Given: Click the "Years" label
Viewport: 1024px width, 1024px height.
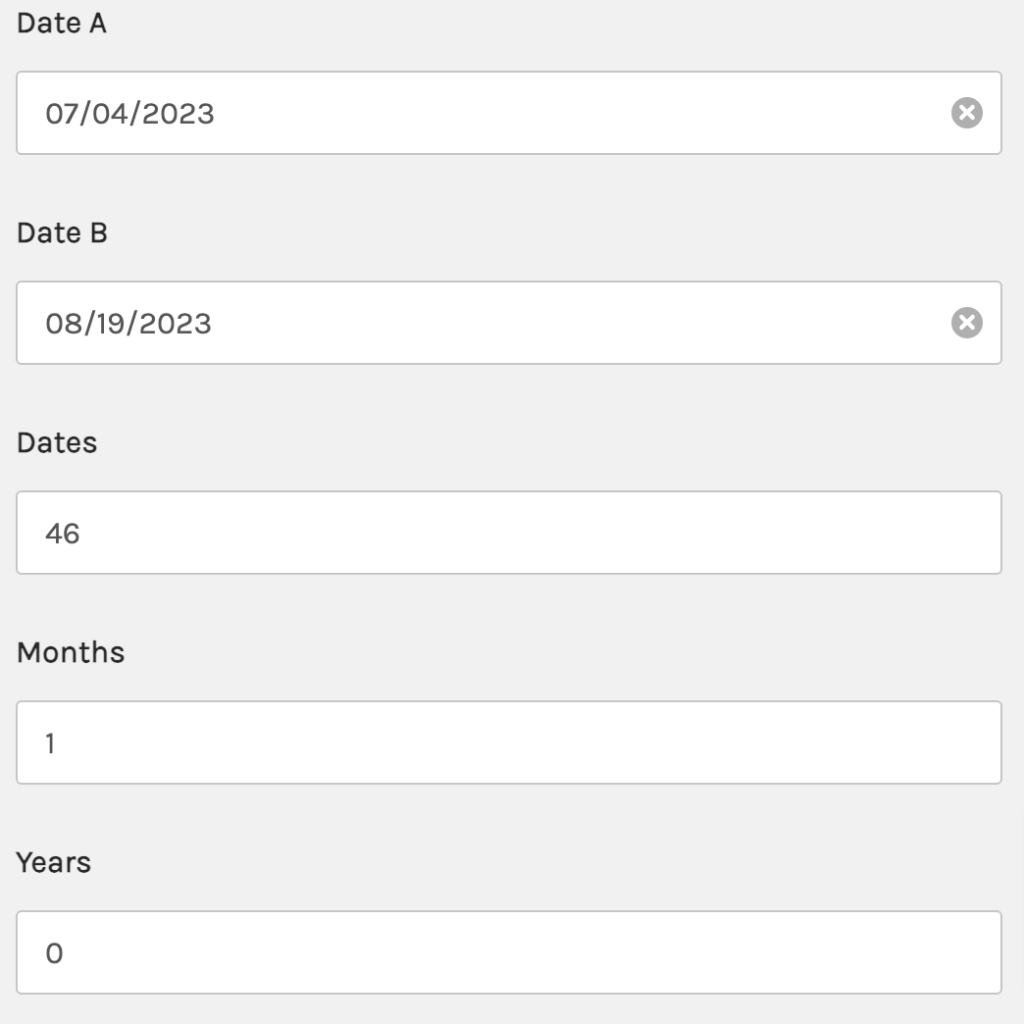Looking at the screenshot, I should click(x=54, y=862).
